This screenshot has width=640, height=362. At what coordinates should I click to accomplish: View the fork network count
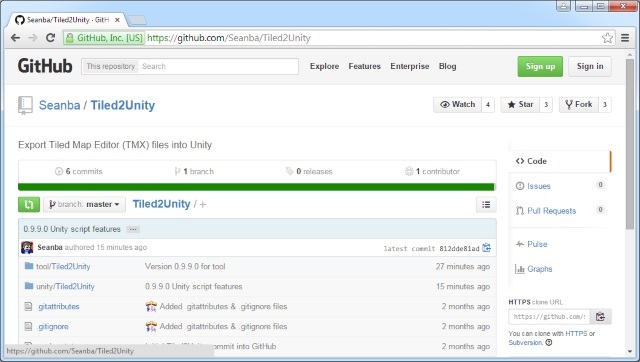point(605,105)
